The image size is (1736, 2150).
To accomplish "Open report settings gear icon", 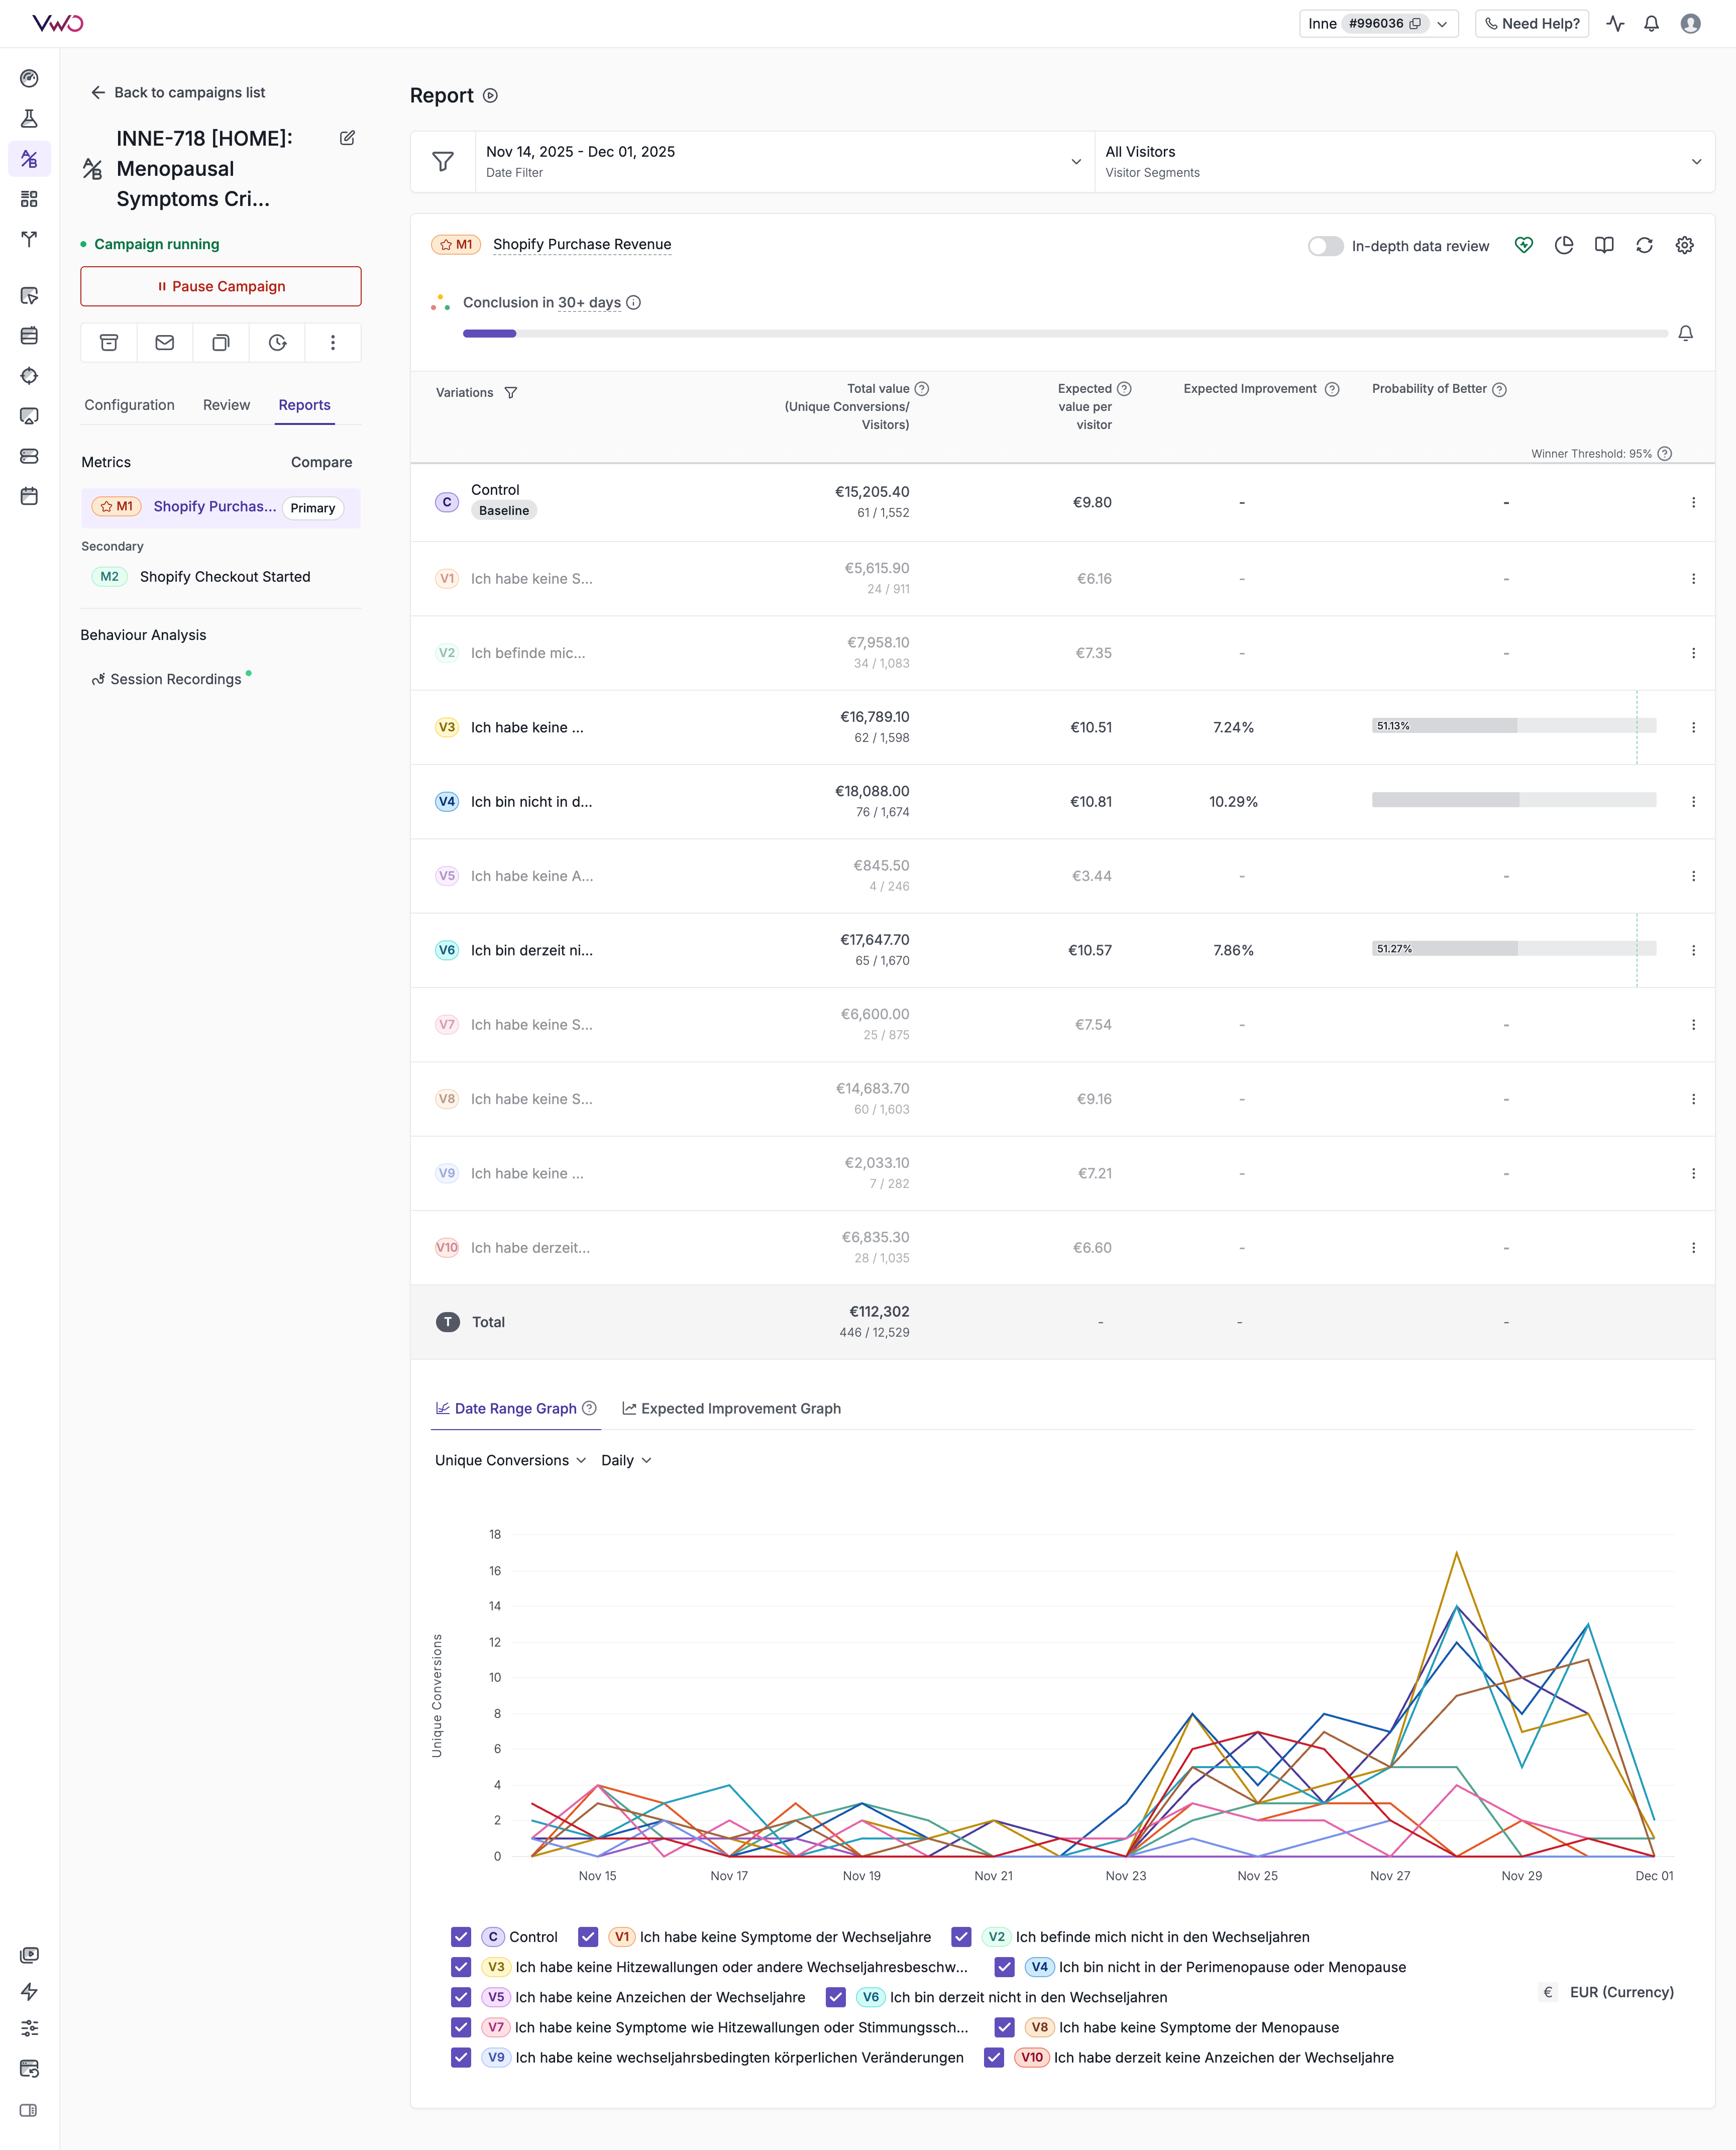I will point(1684,246).
